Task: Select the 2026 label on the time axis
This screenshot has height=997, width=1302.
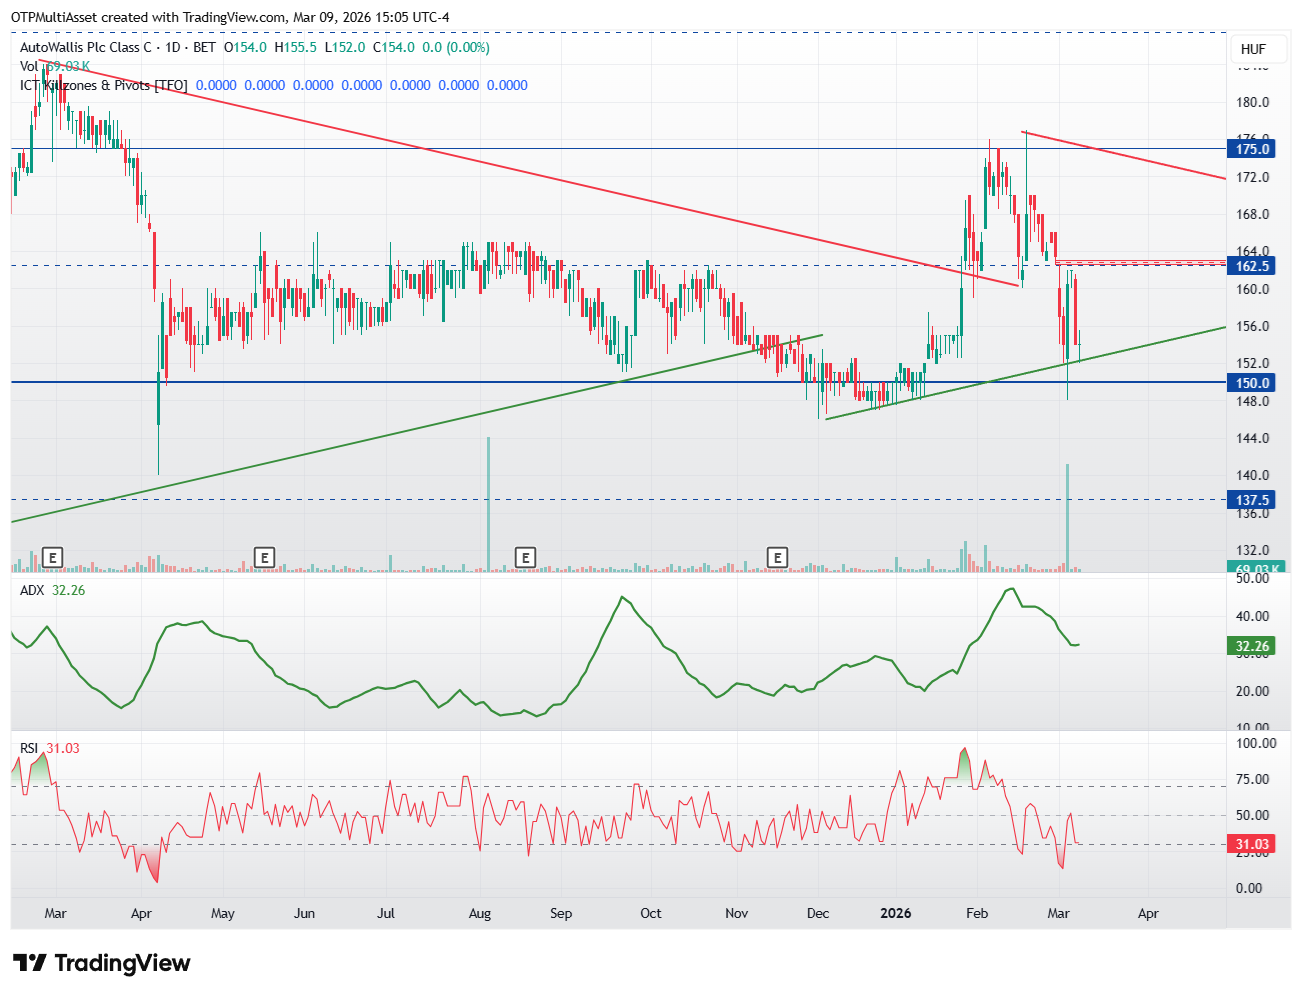Action: pos(895,913)
